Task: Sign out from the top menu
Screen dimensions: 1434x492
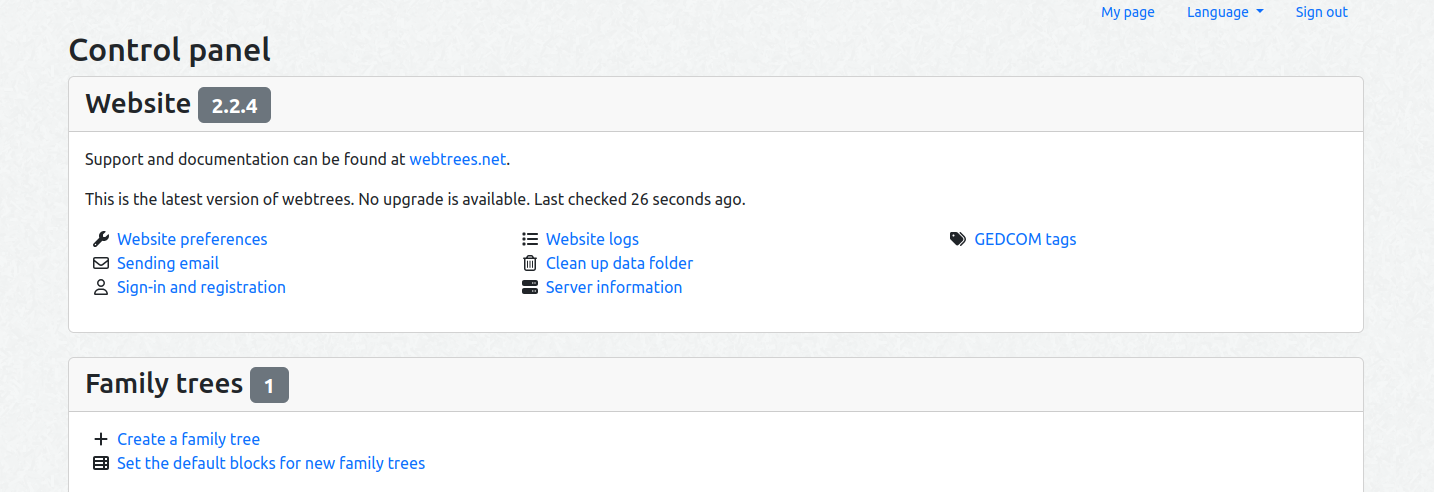Action: [x=1321, y=12]
